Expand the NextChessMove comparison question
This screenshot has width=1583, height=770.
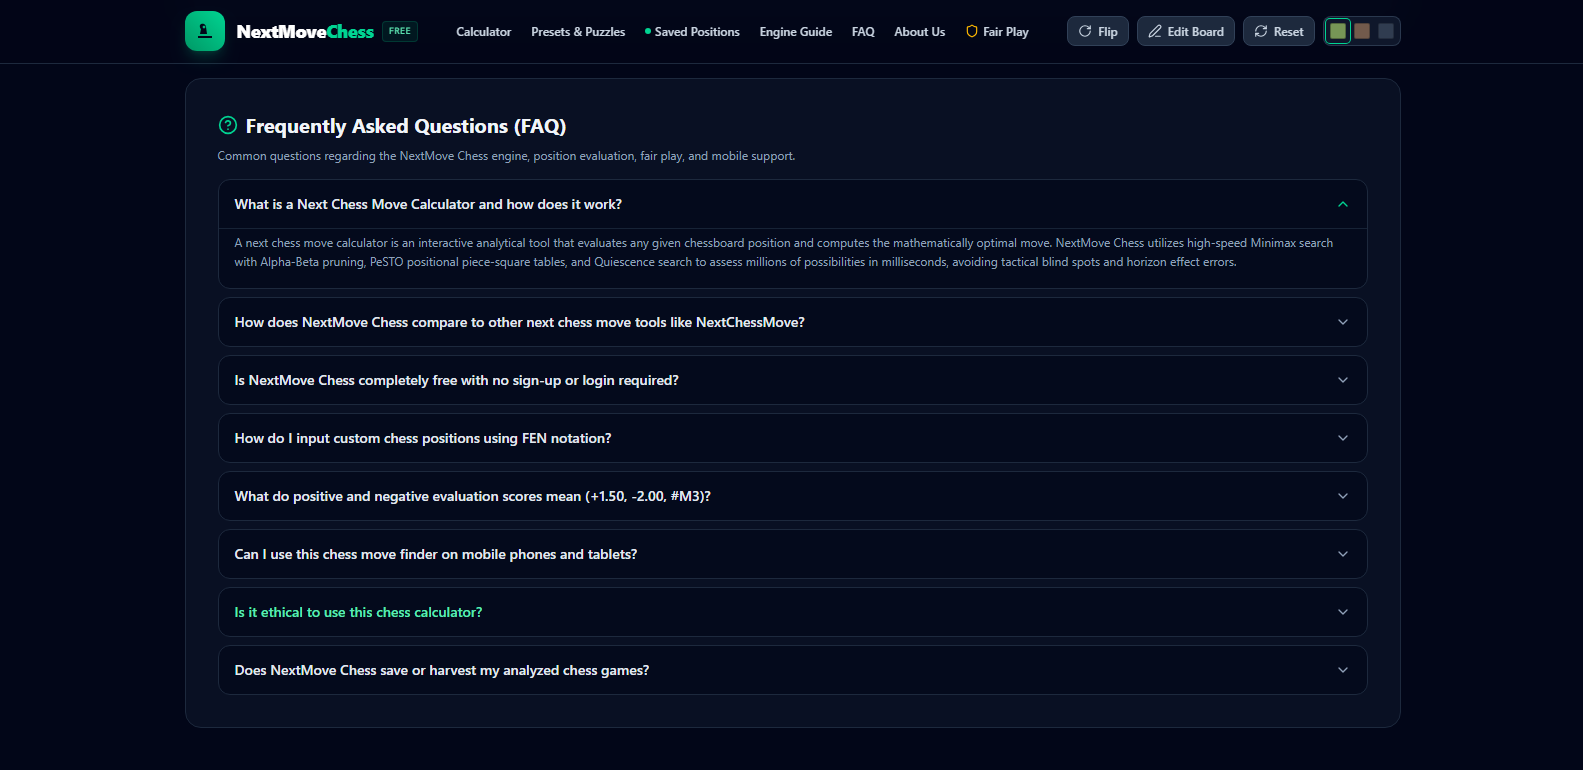pos(793,322)
